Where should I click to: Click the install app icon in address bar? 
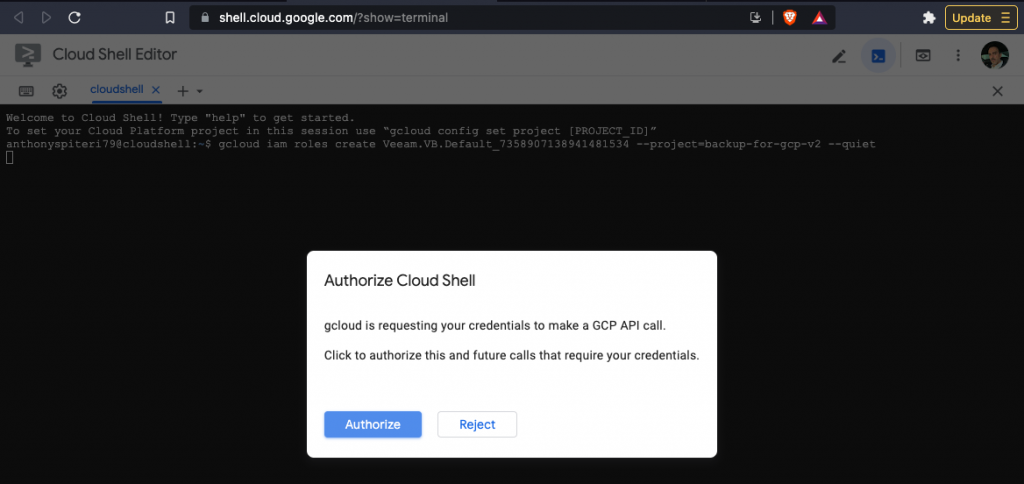click(756, 18)
